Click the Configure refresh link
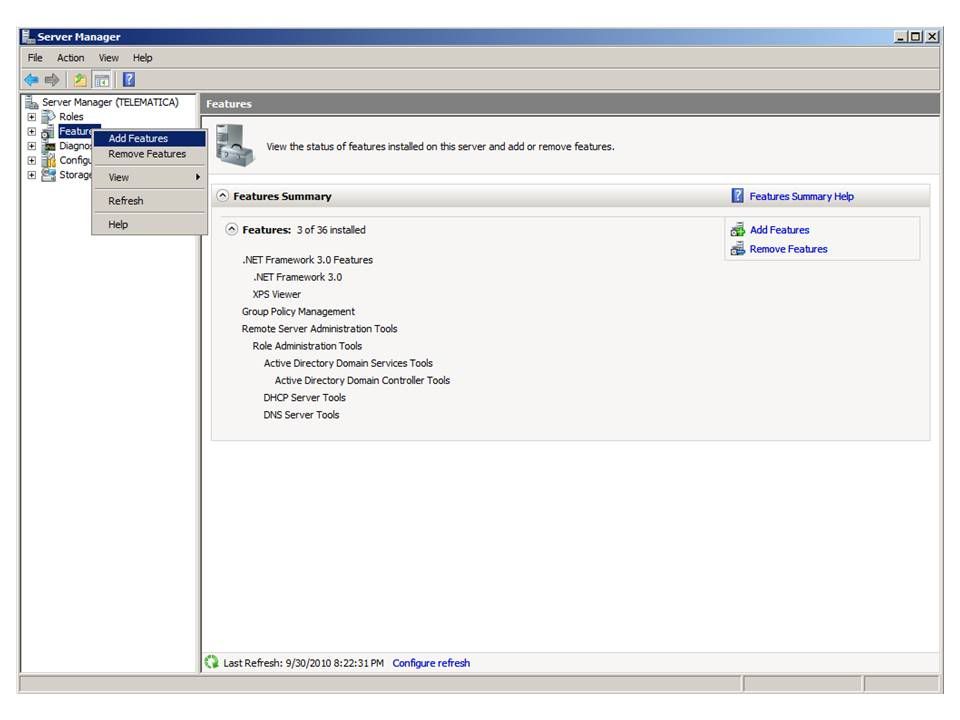The image size is (960, 720). tap(431, 663)
